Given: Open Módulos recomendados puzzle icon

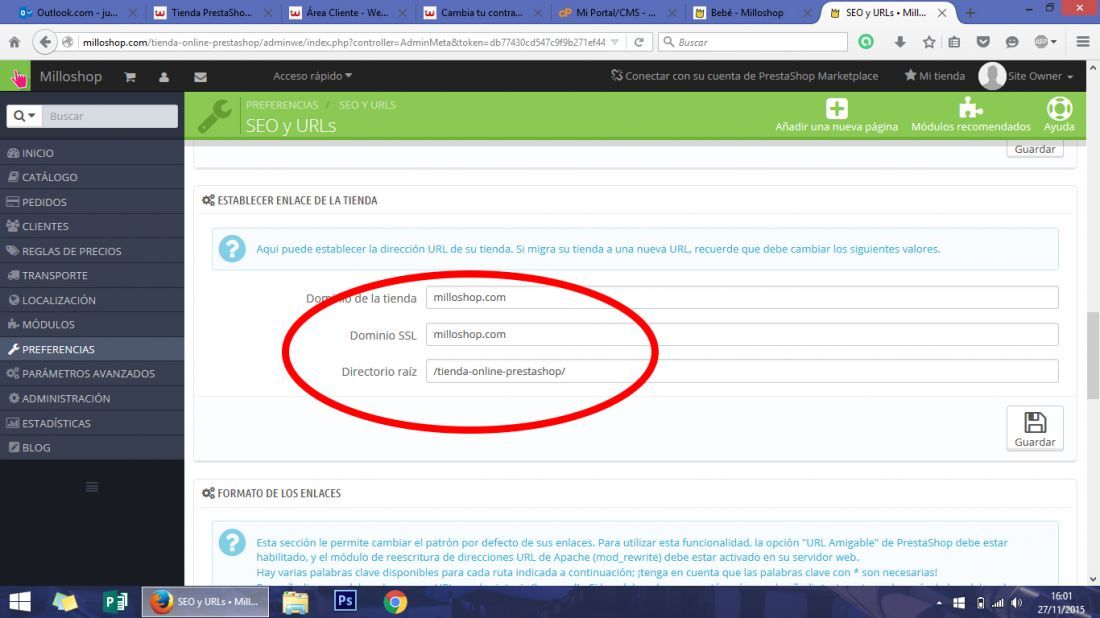Looking at the screenshot, I should [971, 109].
